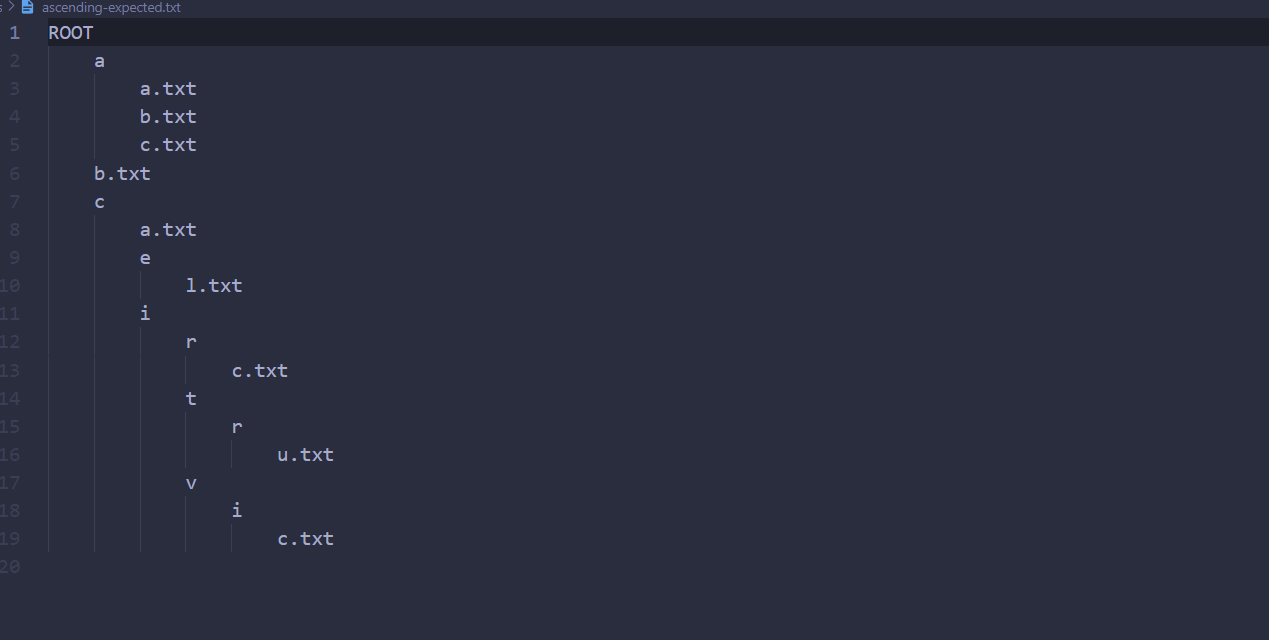
Task: Click the letter t on line 14
Action: click(191, 399)
